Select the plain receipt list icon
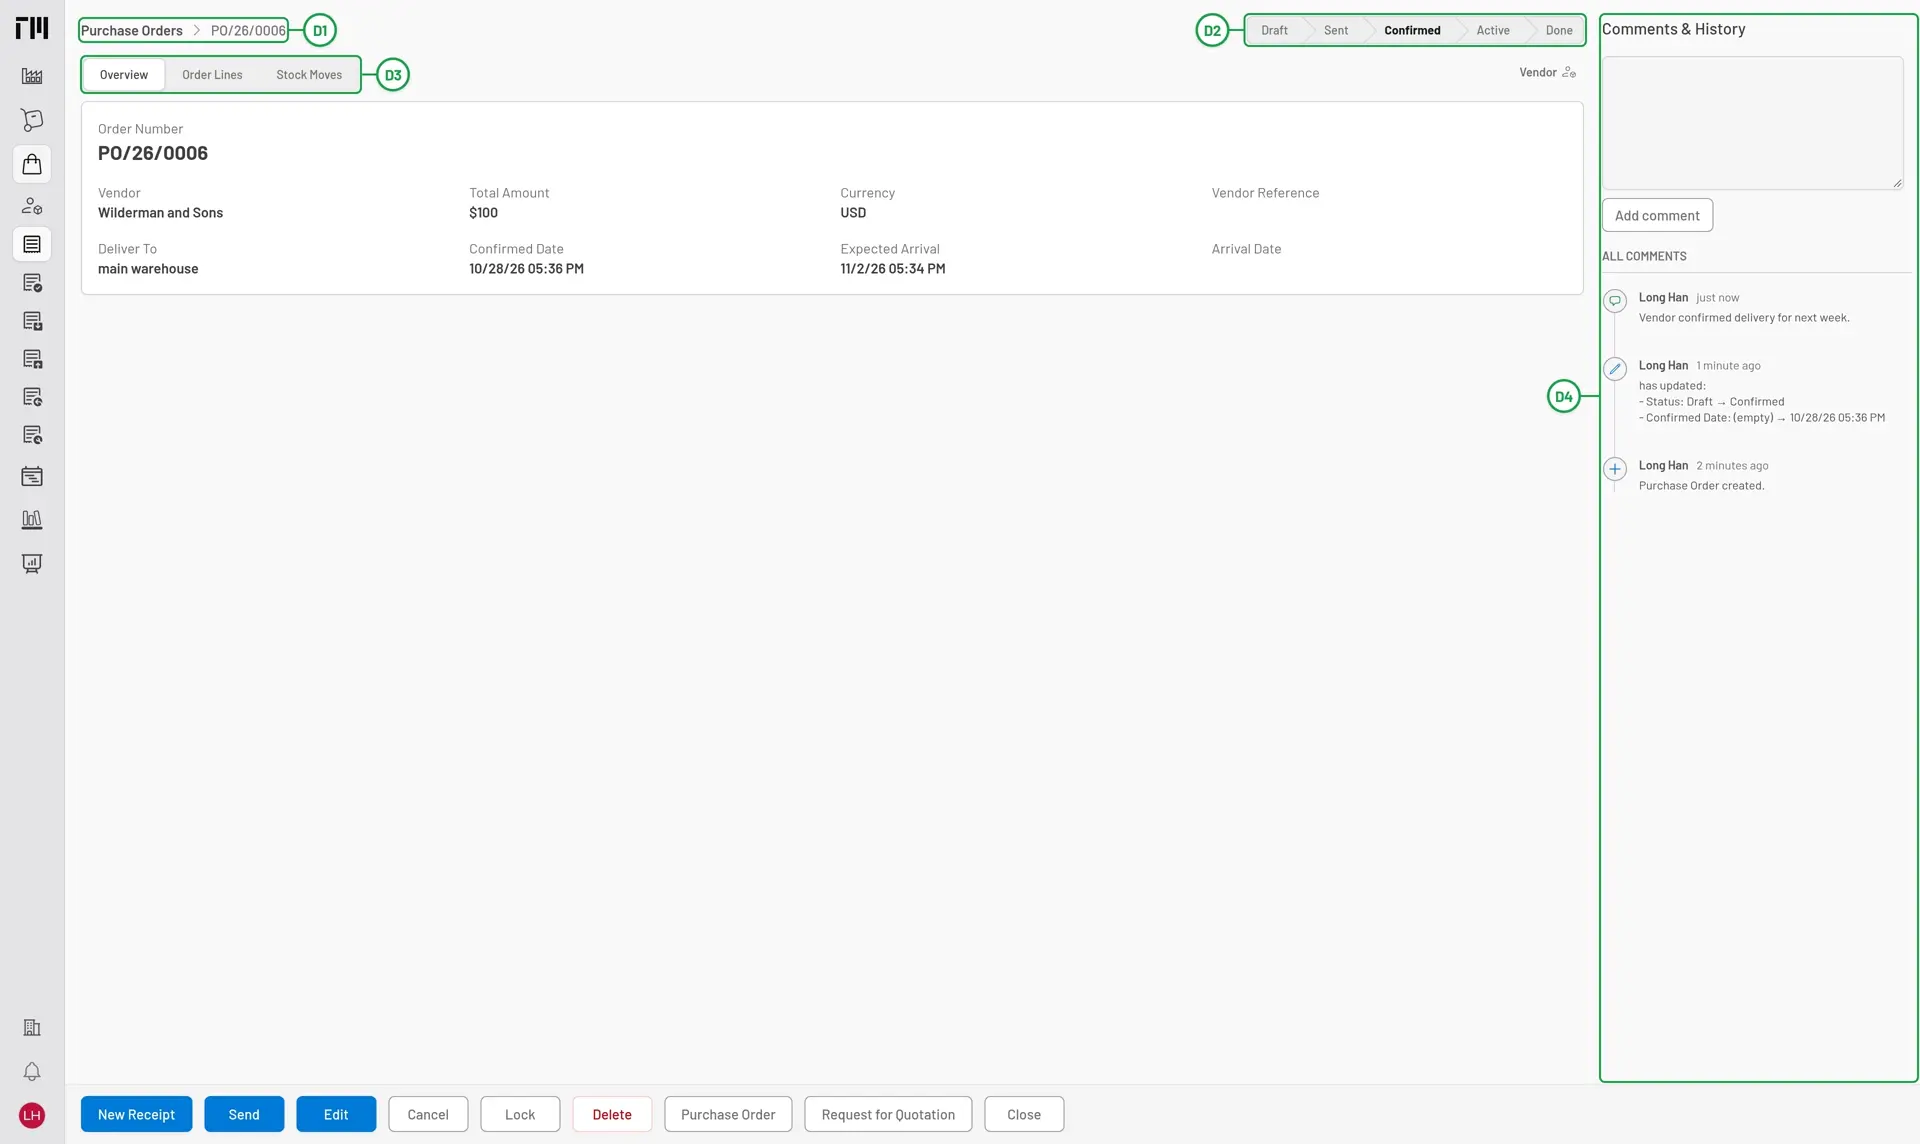 point(32,244)
